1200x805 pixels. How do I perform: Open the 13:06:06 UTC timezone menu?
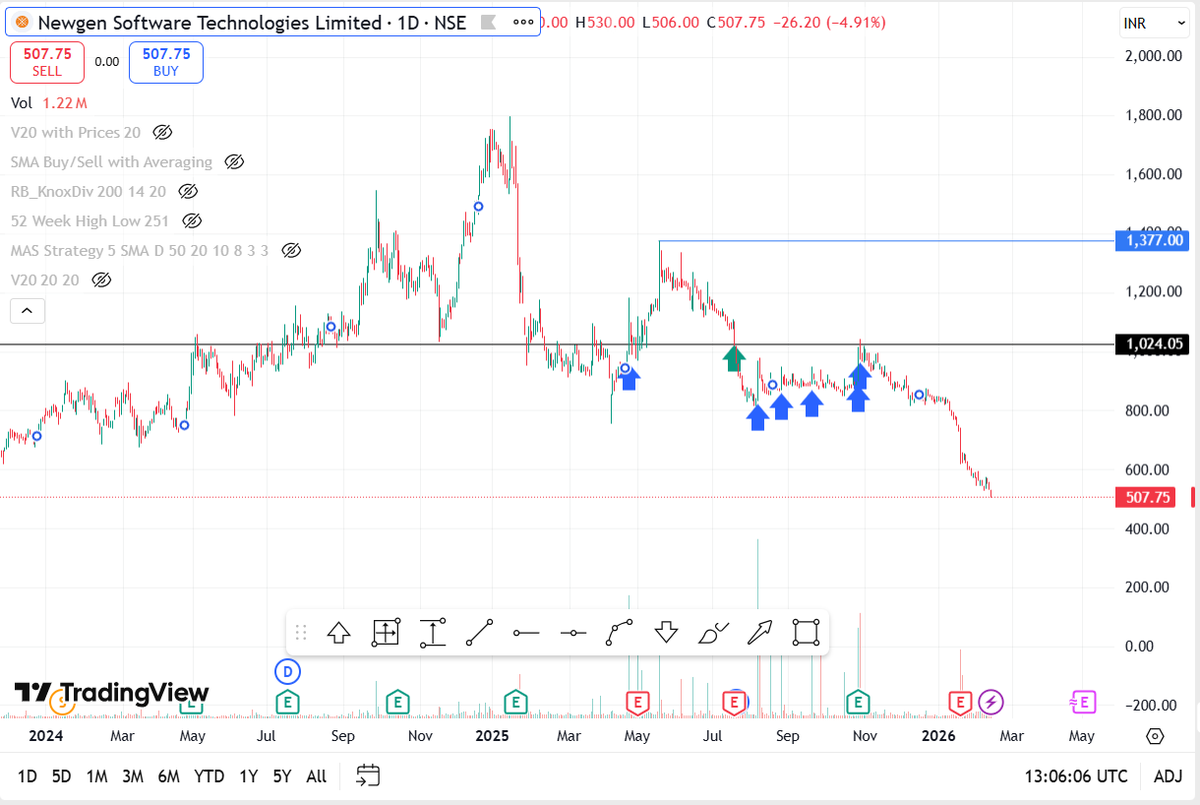click(1076, 776)
